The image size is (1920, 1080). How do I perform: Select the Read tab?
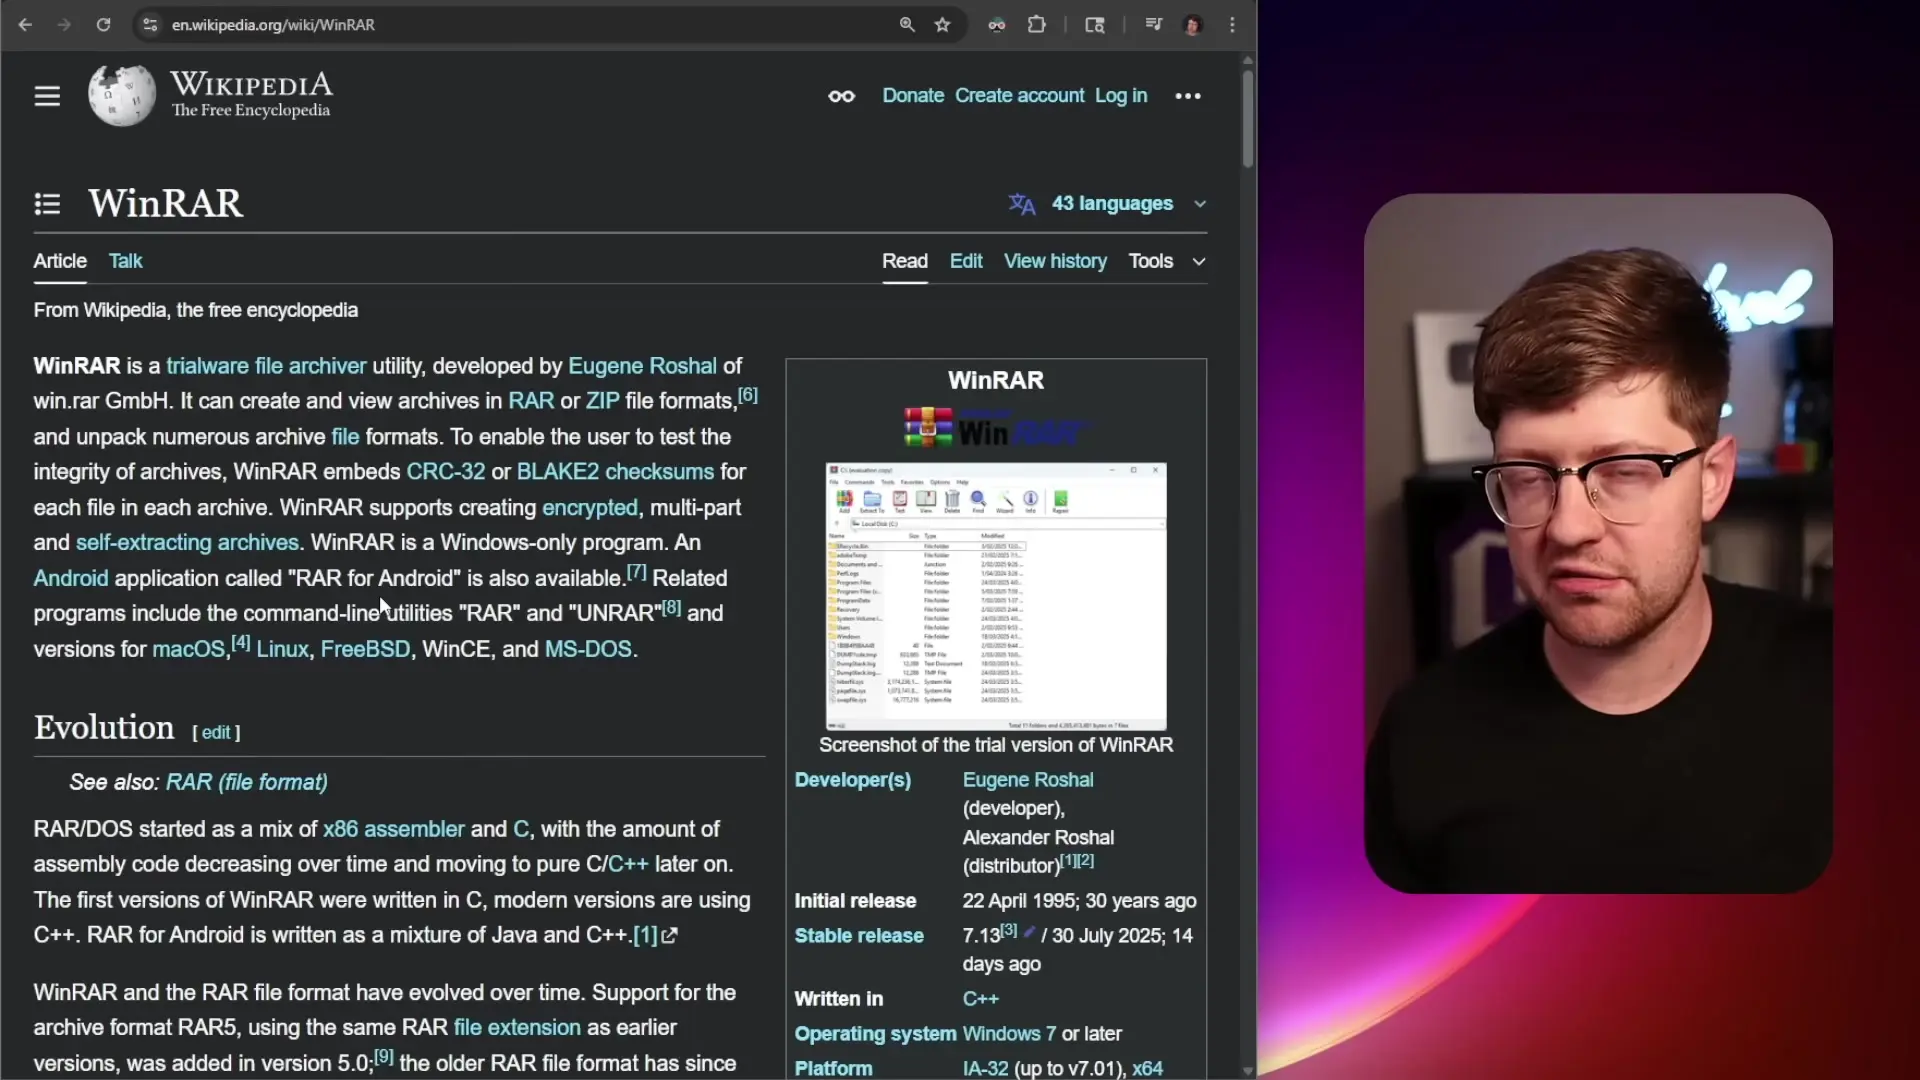(x=905, y=261)
